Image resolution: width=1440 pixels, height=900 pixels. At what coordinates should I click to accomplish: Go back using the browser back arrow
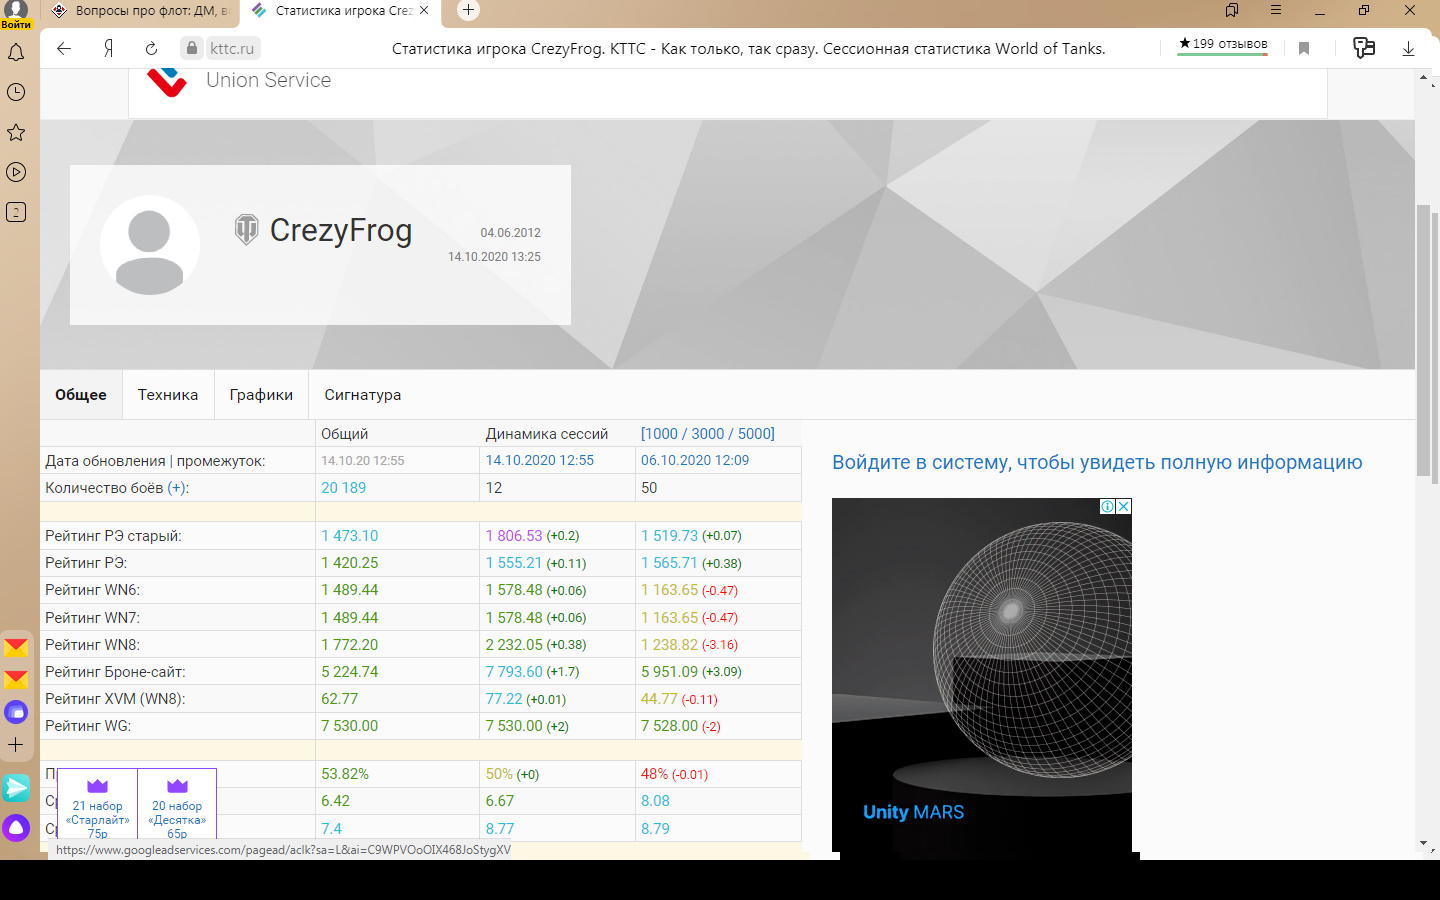click(64, 48)
